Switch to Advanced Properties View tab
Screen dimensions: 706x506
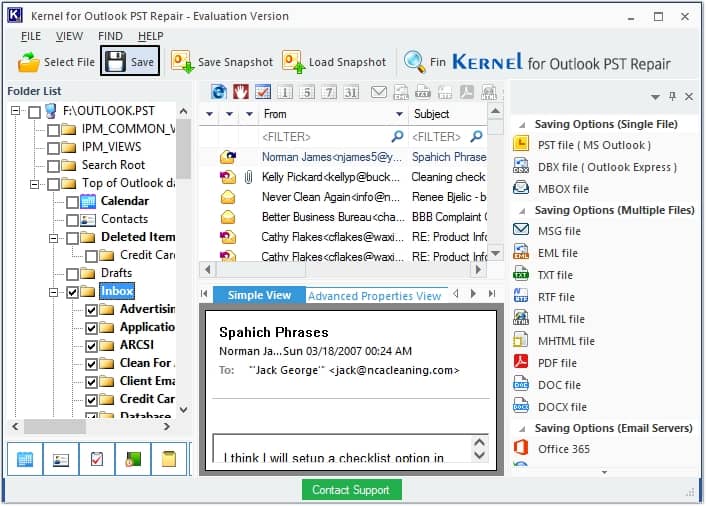[374, 296]
